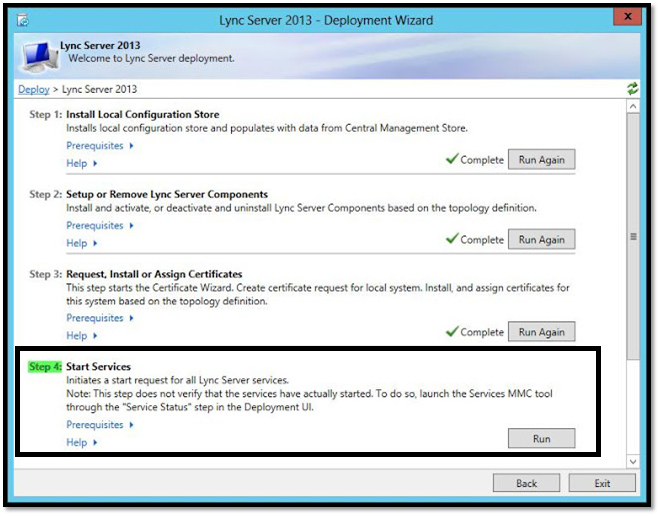Screen dimensions: 660x516
Task: Click the 'Setup or Remove Lync Server Components' heading
Action: pyautogui.click(x=167, y=194)
